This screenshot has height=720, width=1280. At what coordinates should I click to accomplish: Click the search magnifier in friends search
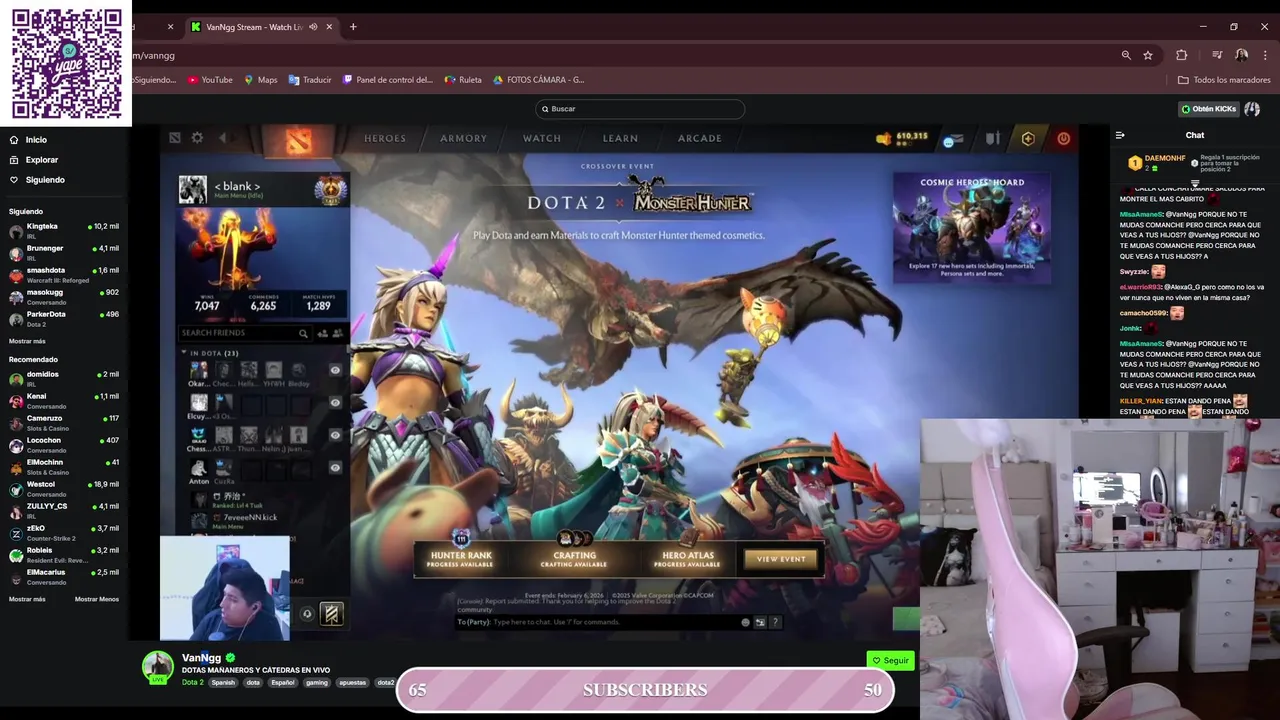pos(303,333)
